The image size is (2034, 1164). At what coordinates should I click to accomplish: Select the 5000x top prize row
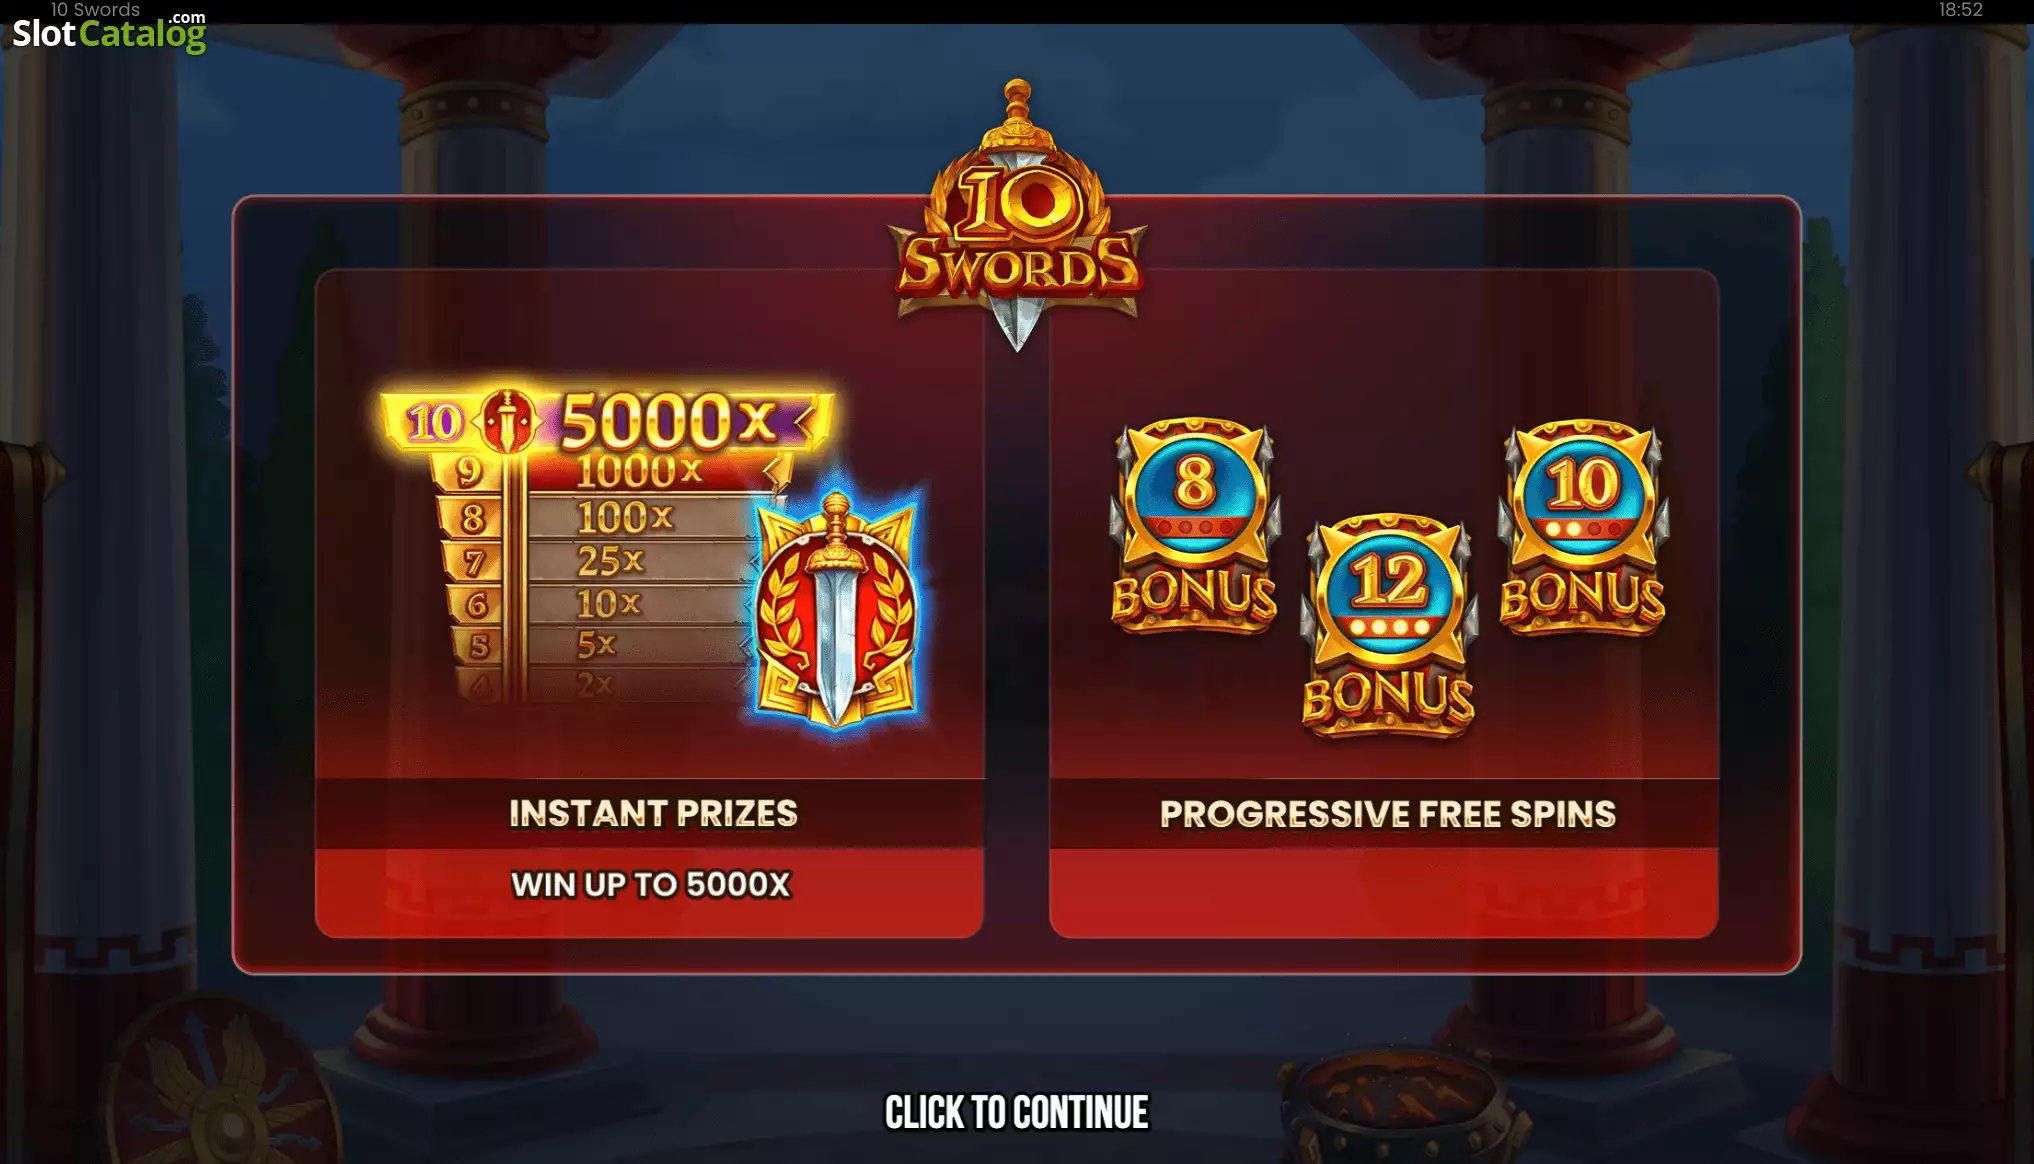pyautogui.click(x=606, y=420)
